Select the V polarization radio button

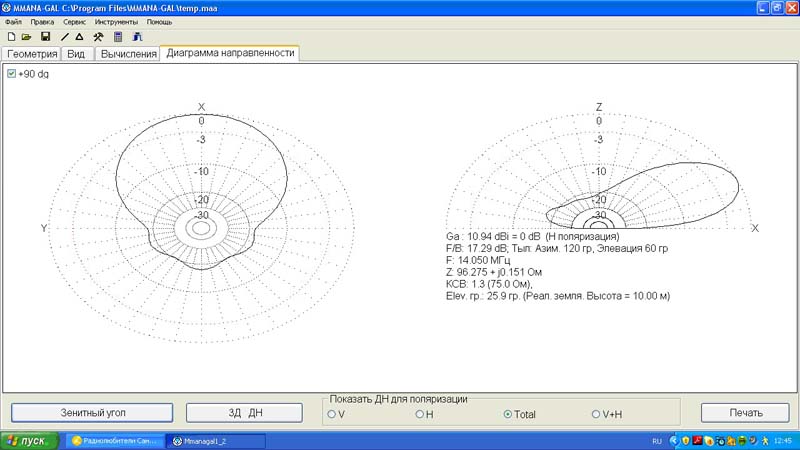[x=332, y=413]
